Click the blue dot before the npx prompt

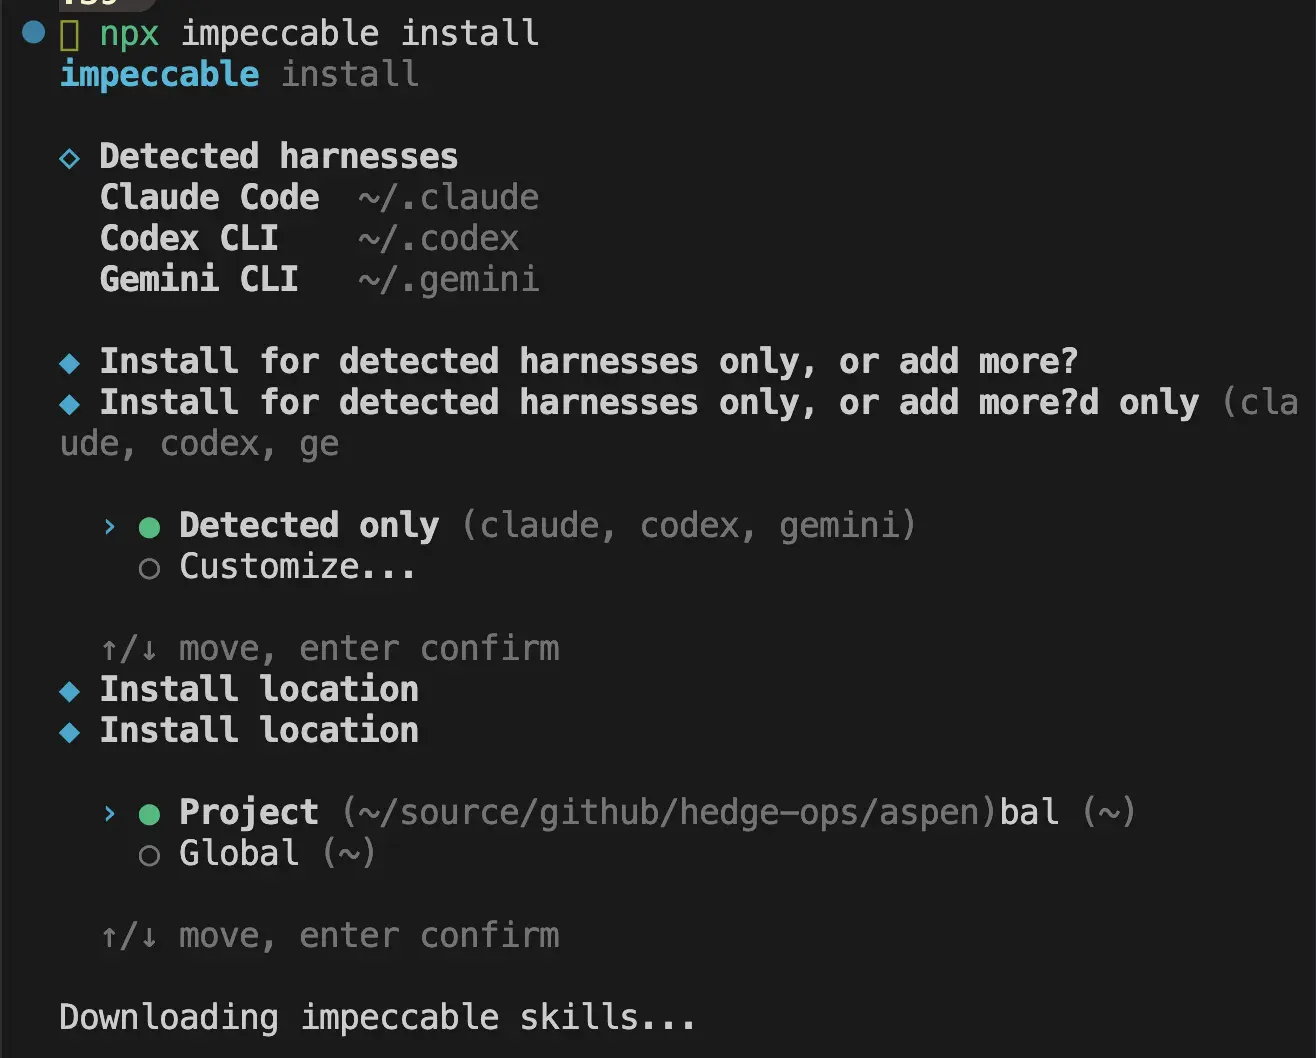pyautogui.click(x=34, y=33)
